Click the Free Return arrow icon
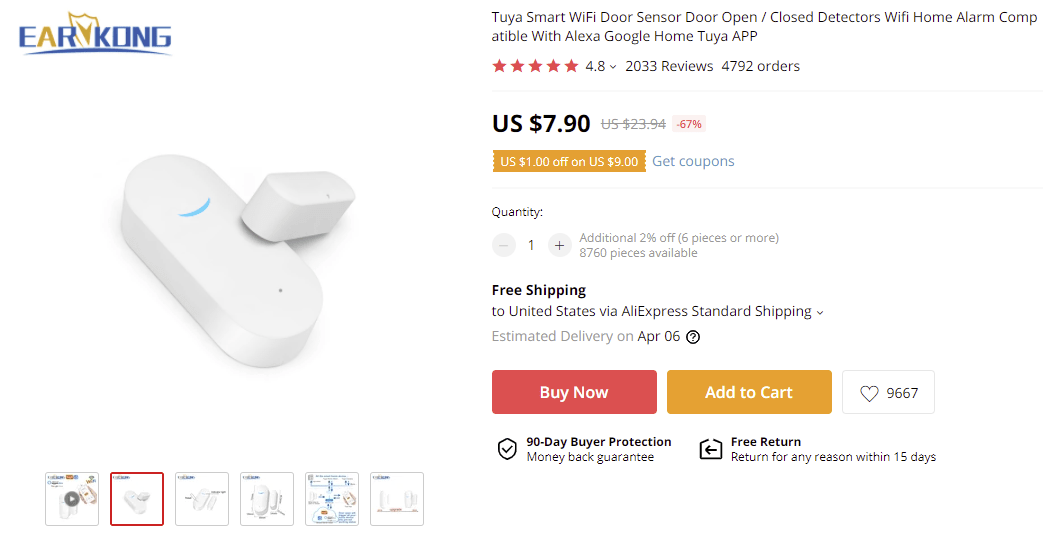 (710, 449)
